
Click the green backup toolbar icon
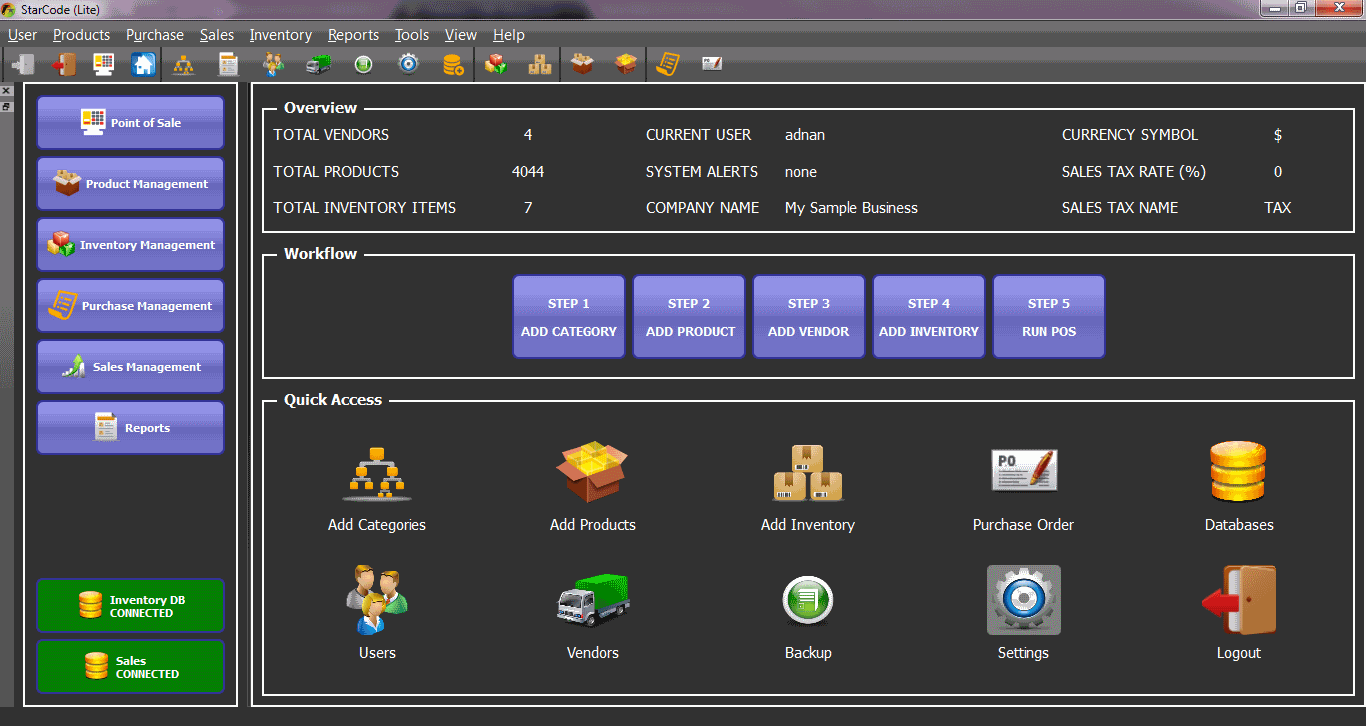pos(363,65)
